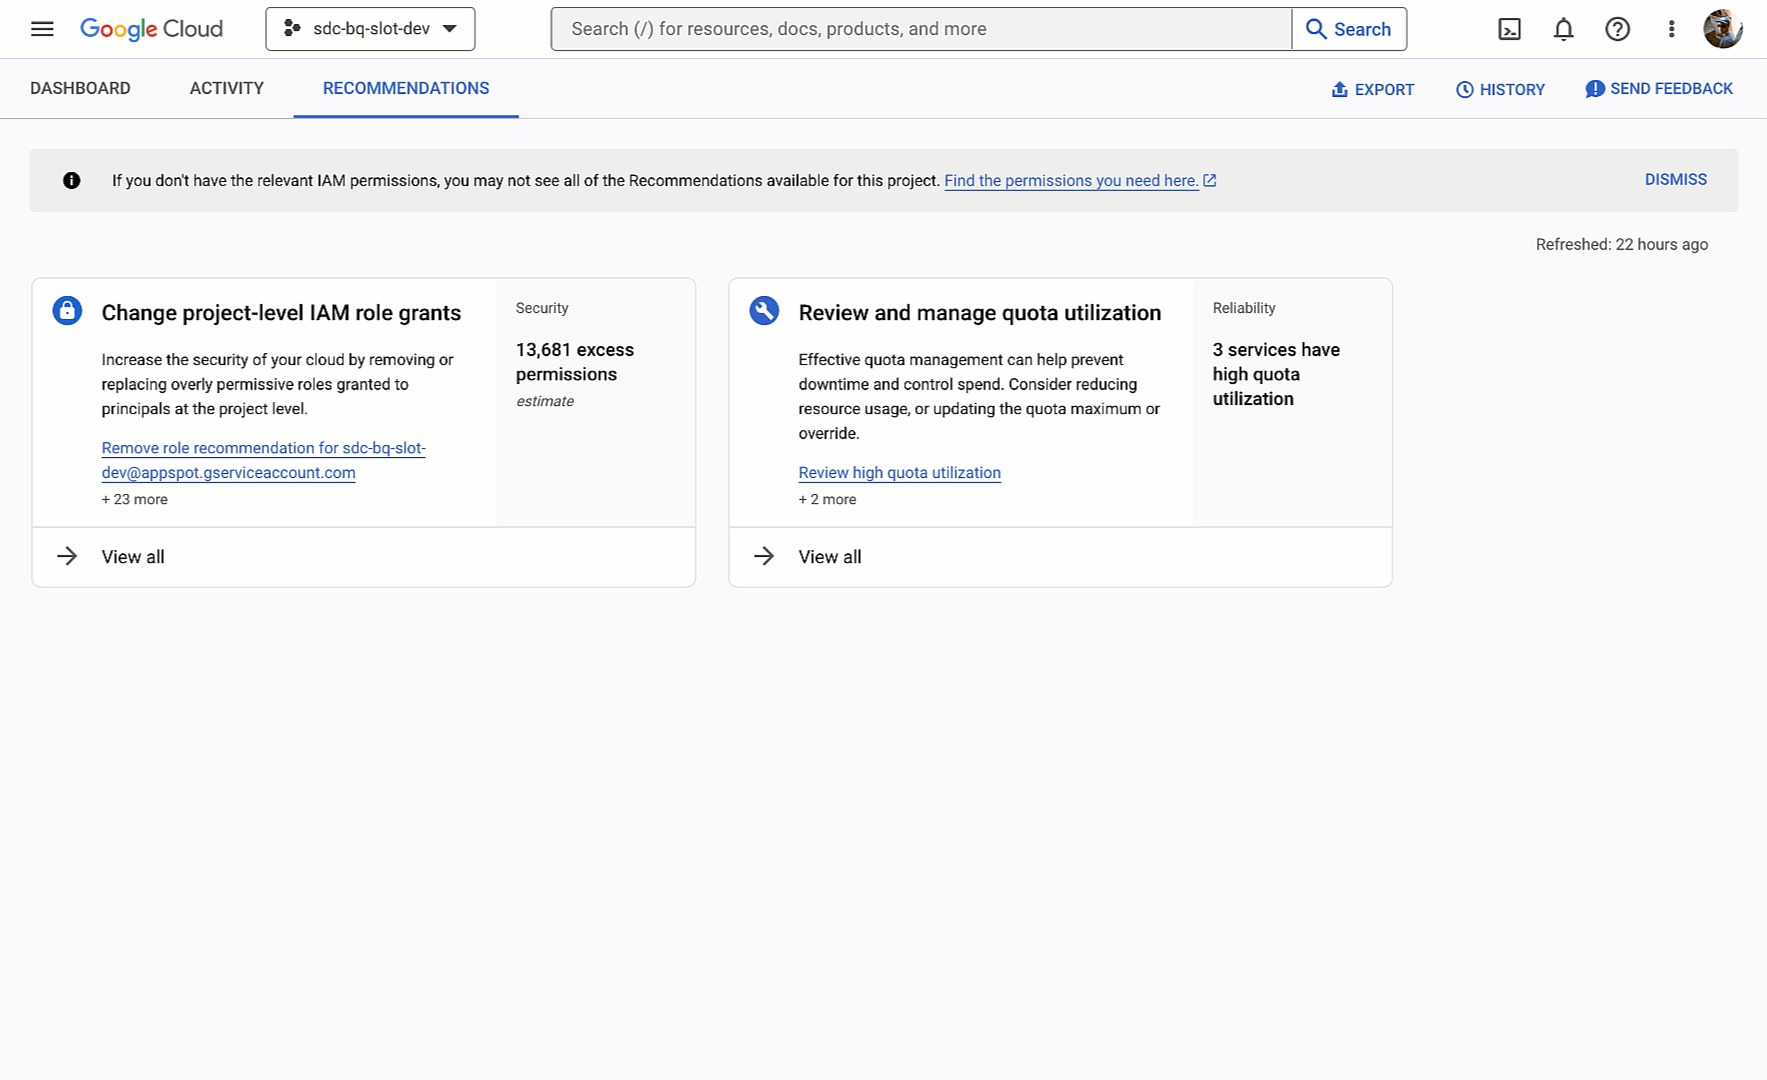Open the 'Find the permissions you need here' link
Image resolution: width=1767 pixels, height=1080 pixels.
pyautogui.click(x=1071, y=181)
